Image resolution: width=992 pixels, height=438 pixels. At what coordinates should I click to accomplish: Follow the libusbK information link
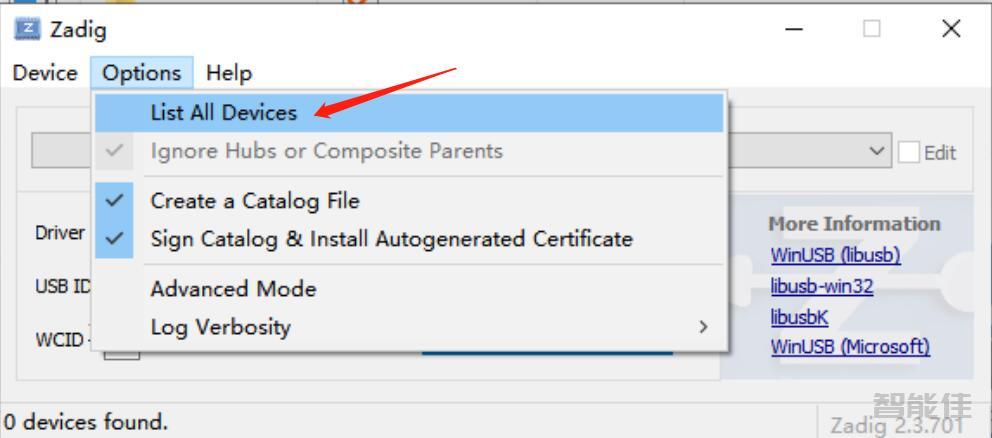coord(799,317)
